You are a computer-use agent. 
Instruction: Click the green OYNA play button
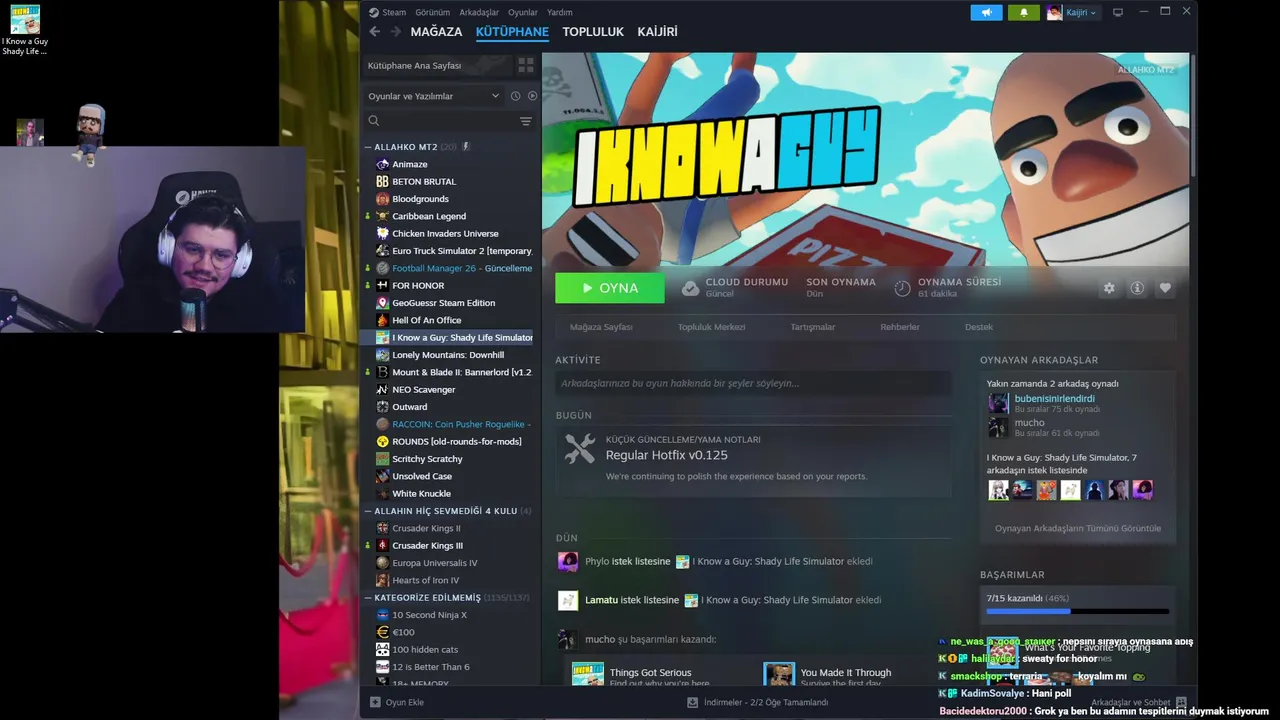coord(610,288)
